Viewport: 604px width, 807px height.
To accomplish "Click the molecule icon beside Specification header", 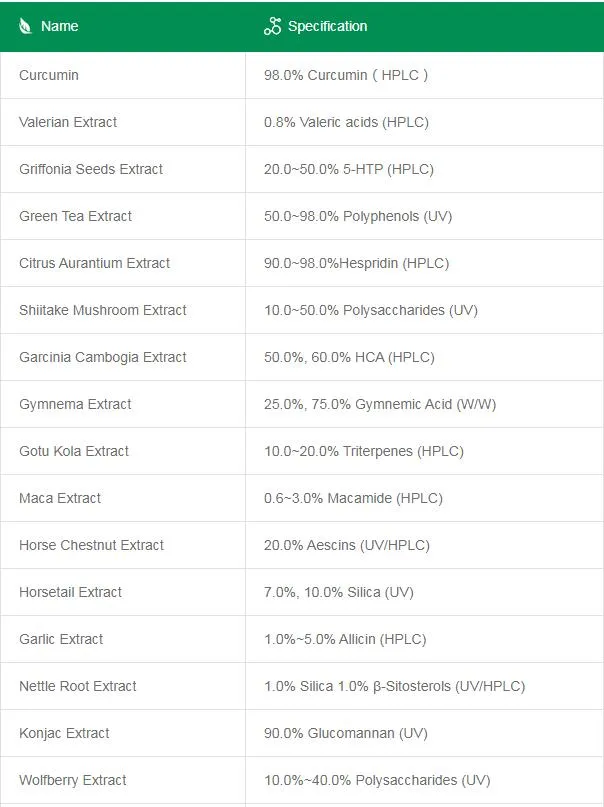I will pos(272,27).
